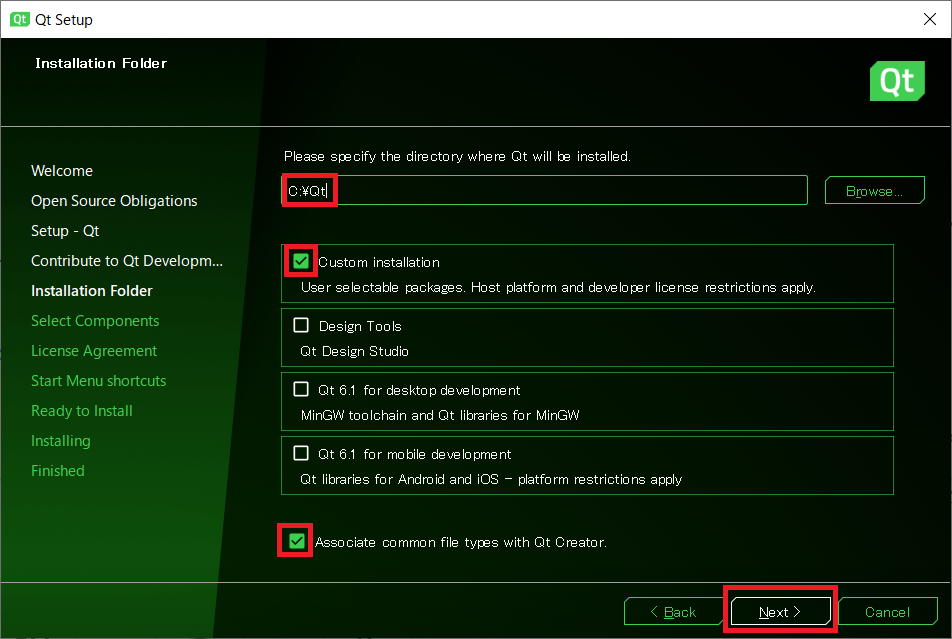Viewport: 952px width, 639px height.
Task: Return with the Back button
Action: pyautogui.click(x=673, y=612)
